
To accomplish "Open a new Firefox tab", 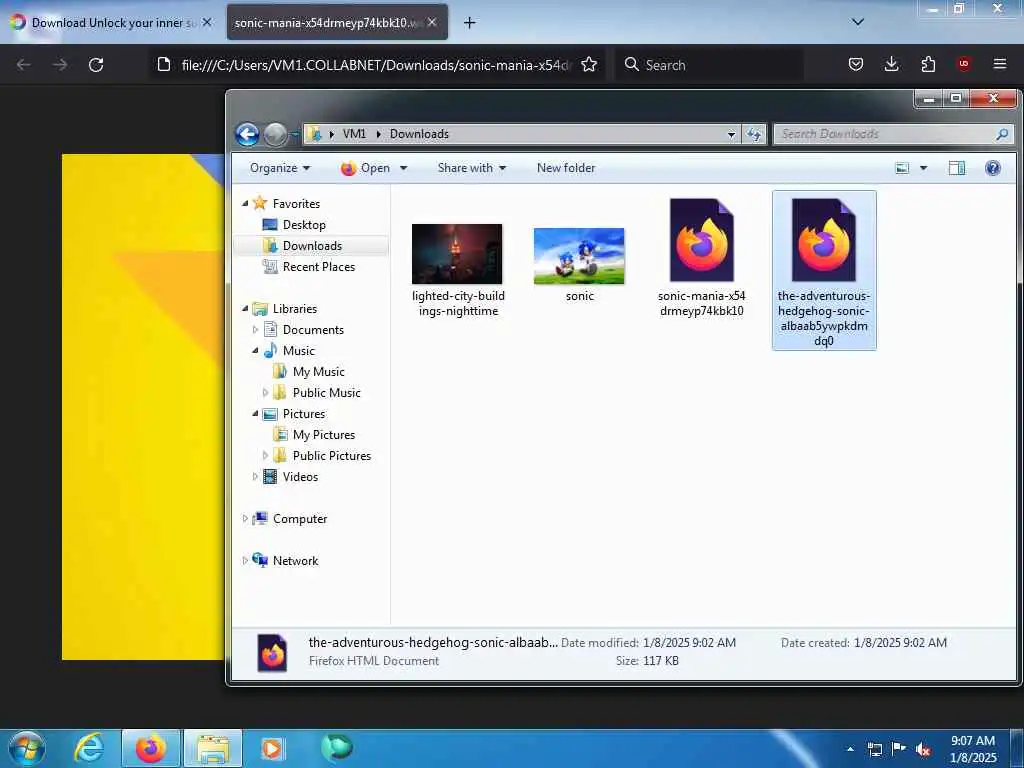I will coord(470,23).
